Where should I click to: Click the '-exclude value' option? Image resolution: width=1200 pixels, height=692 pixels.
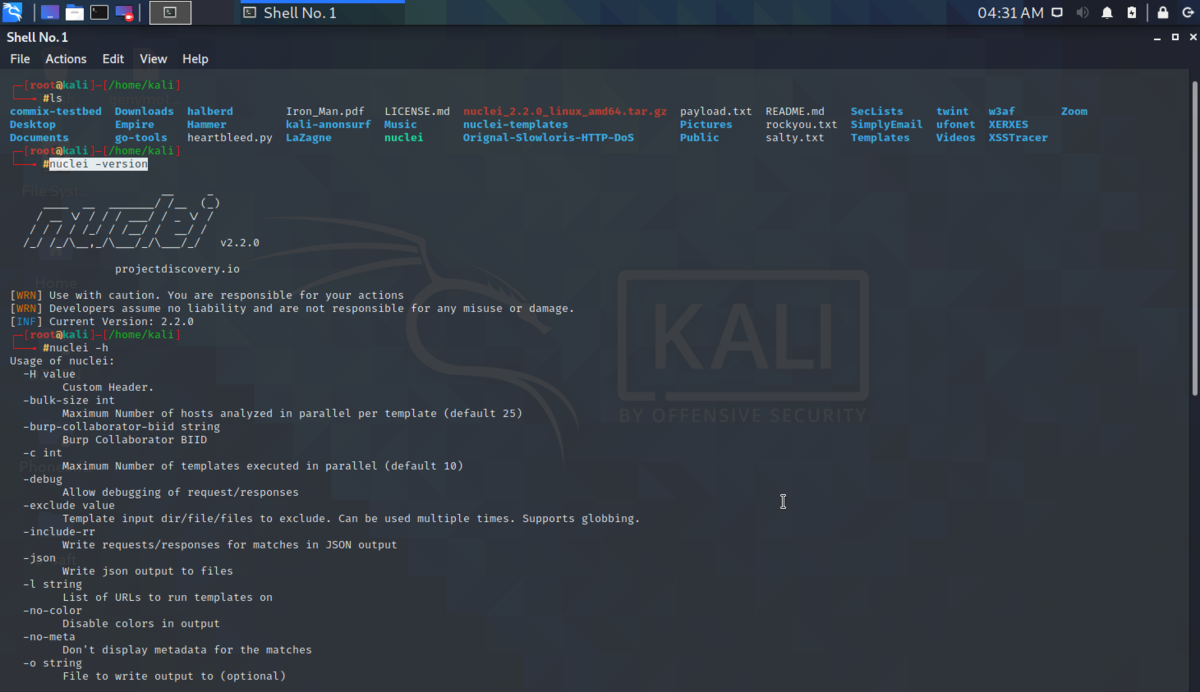pos(69,505)
